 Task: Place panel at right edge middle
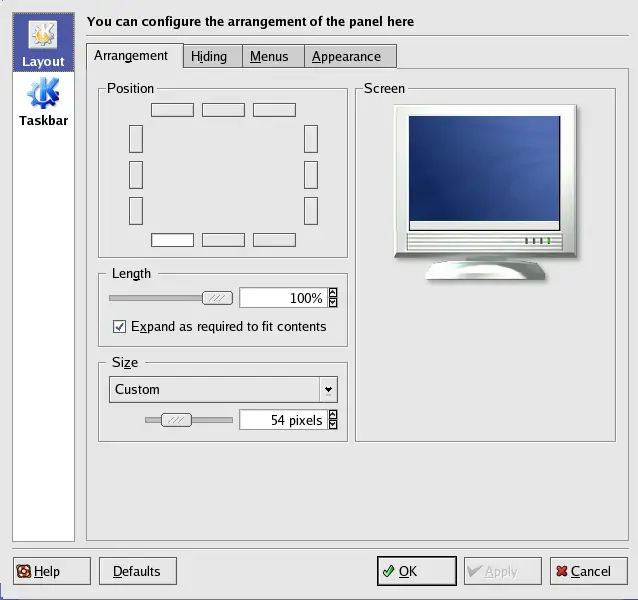click(x=311, y=175)
